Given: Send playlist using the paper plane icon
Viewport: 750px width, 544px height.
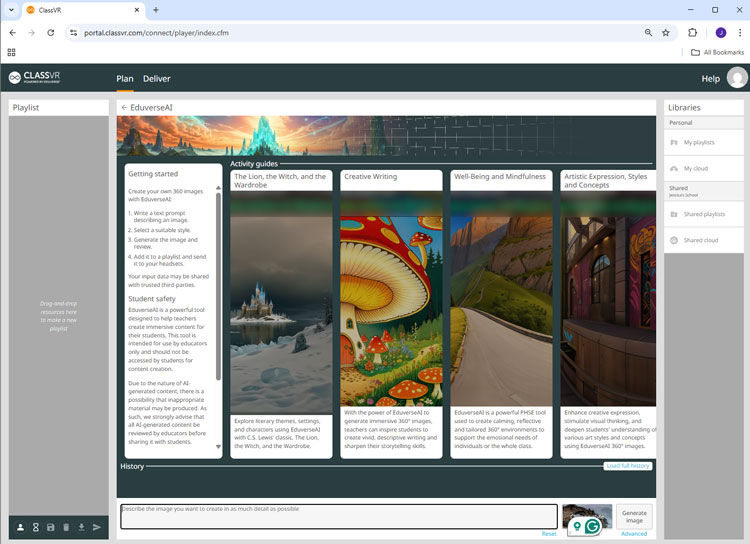Looking at the screenshot, I should [x=97, y=527].
